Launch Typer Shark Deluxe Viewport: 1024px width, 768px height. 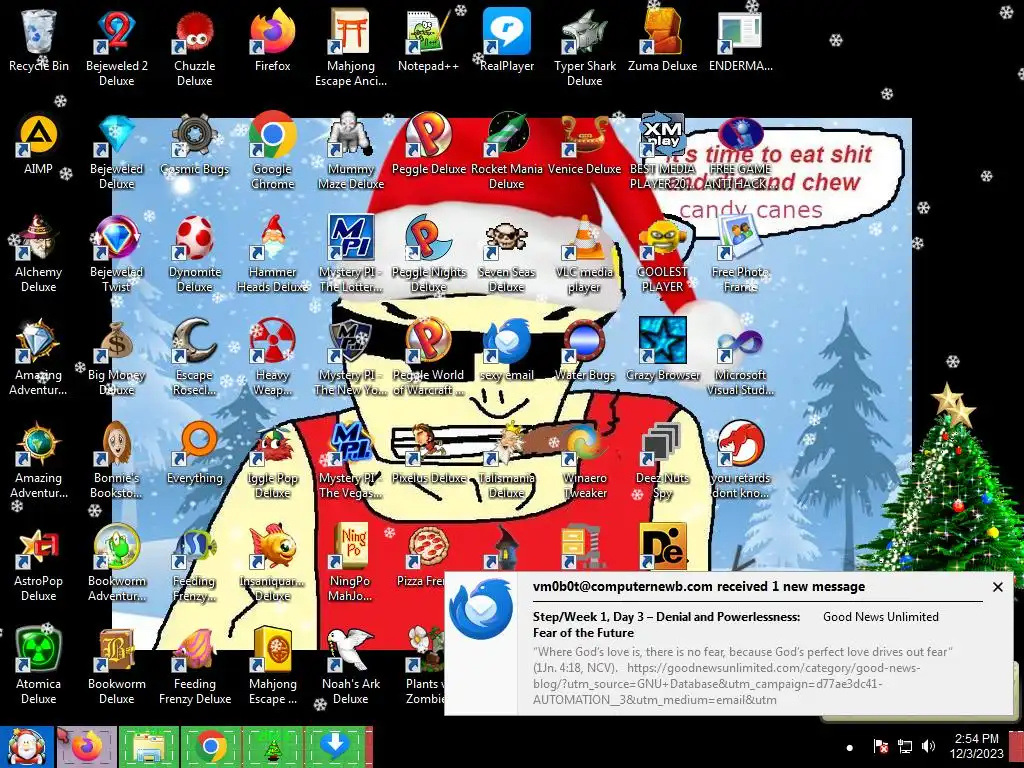point(584,48)
